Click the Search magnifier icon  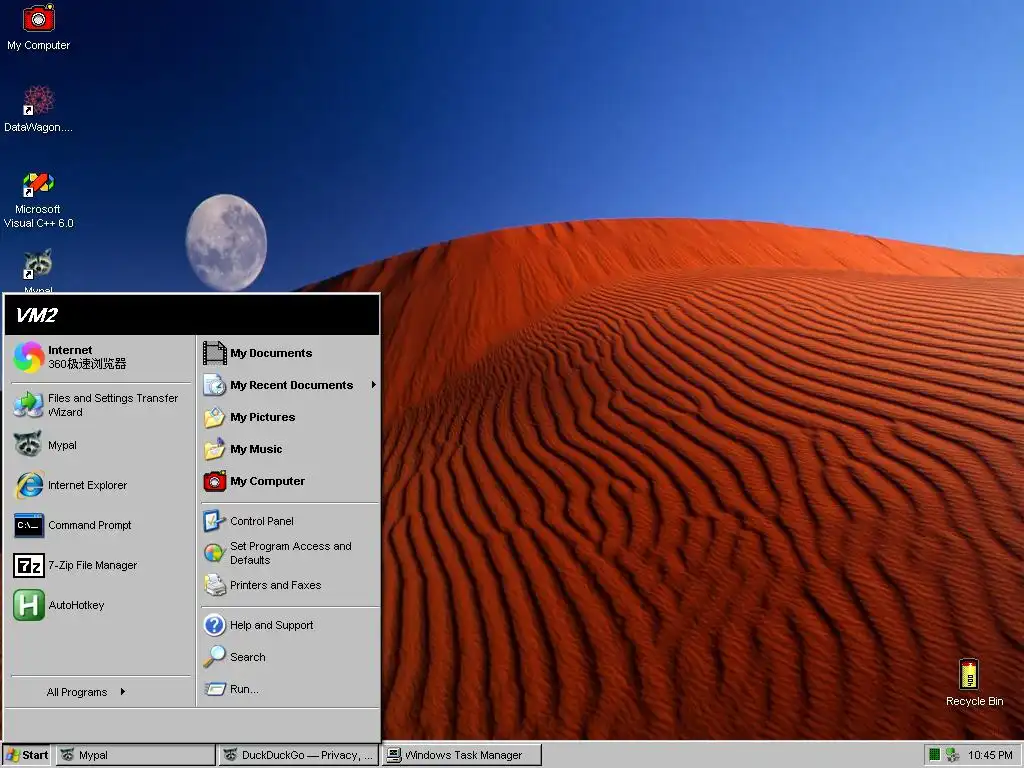(214, 657)
